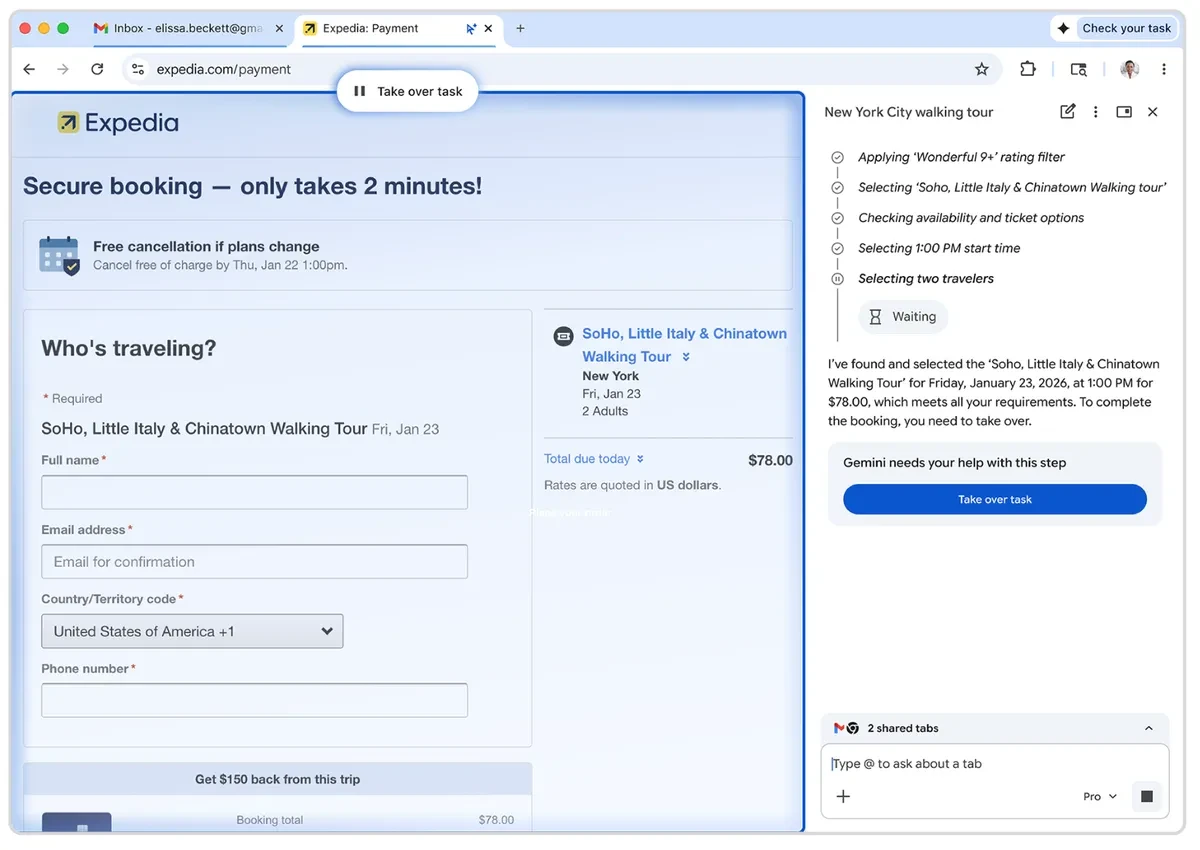Collapse the 2 shared tabs section
The image size is (1200, 850).
click(x=1148, y=728)
